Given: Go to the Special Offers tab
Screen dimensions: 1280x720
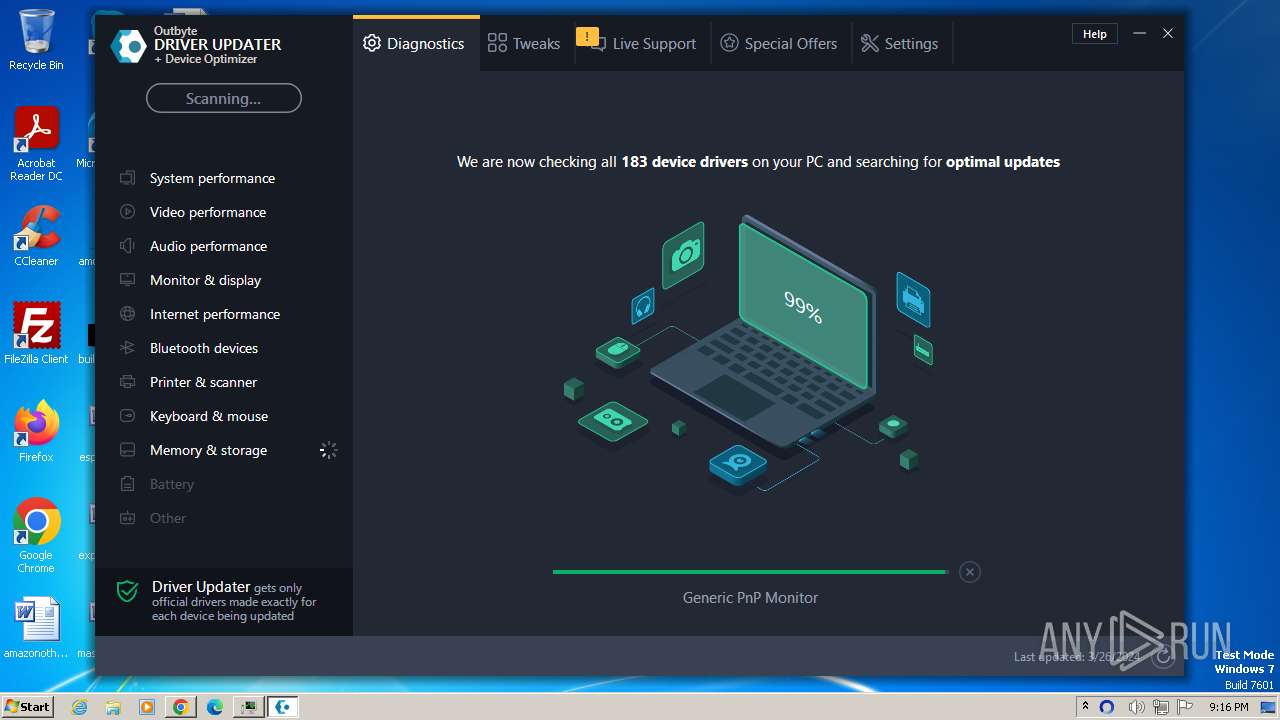Looking at the screenshot, I should point(779,44).
